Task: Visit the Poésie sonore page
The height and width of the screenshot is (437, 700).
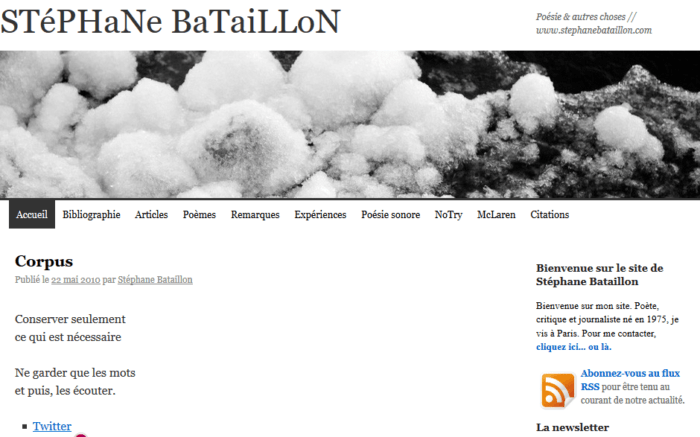Action: tap(390, 215)
